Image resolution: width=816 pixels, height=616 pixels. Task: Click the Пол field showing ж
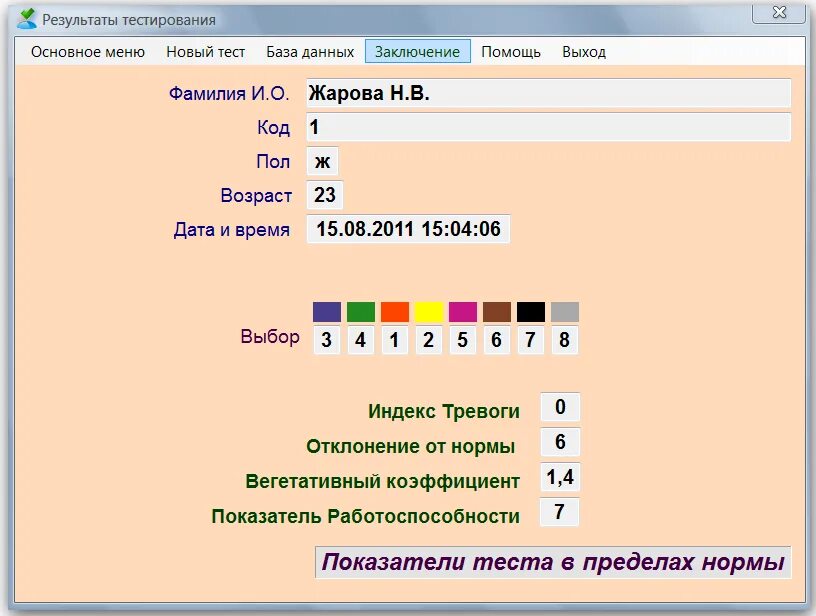coord(322,161)
